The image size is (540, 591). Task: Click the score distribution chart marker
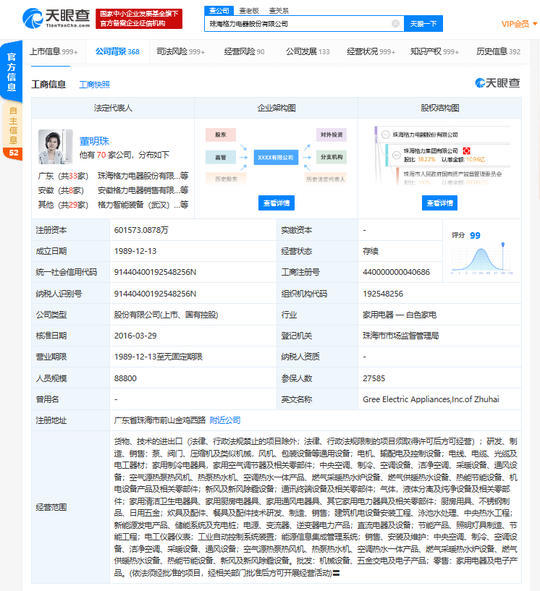pyautogui.click(x=503, y=245)
